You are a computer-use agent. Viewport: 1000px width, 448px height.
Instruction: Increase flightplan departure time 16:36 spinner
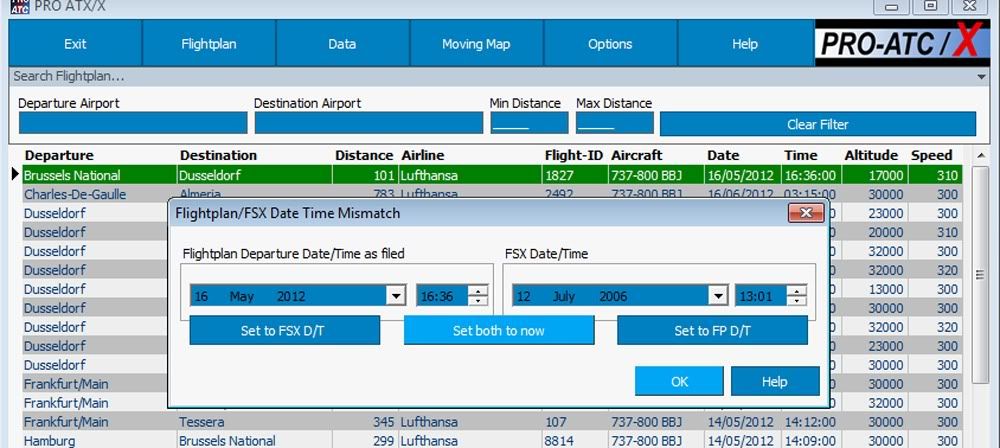click(x=478, y=290)
